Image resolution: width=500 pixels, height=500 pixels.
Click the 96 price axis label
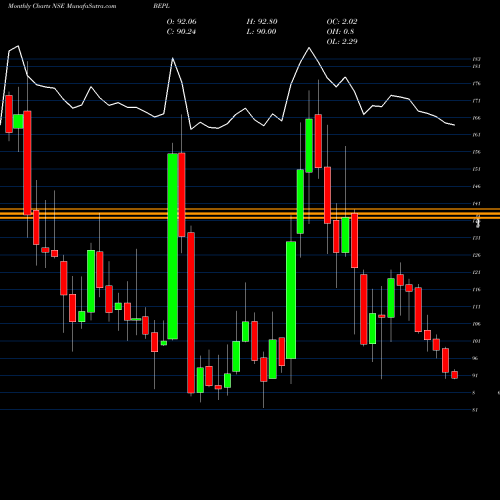click(x=476, y=358)
